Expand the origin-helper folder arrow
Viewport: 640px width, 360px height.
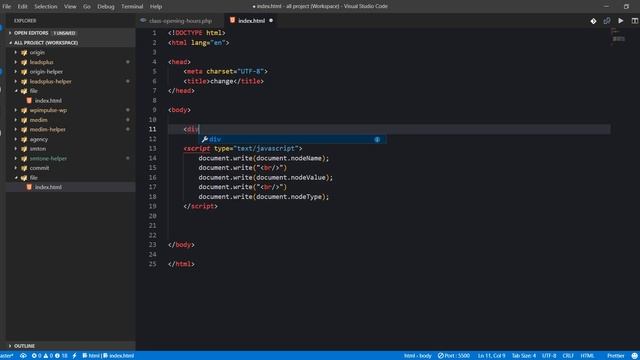click(16, 71)
